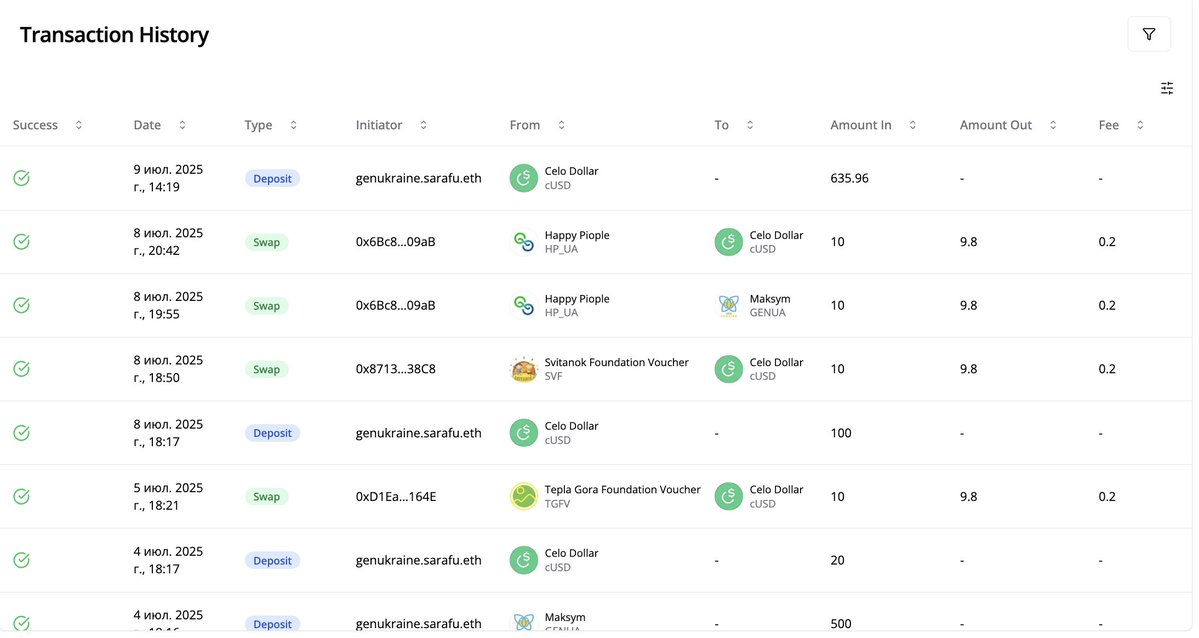Screen dimensions: 1199x638
Task: Click the Amount Out header label
Action: [x=996, y=125]
